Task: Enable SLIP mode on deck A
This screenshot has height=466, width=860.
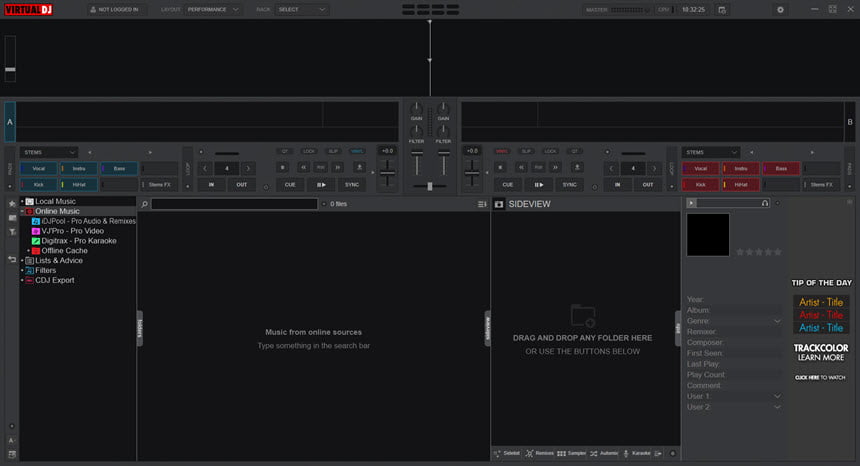Action: click(333, 151)
